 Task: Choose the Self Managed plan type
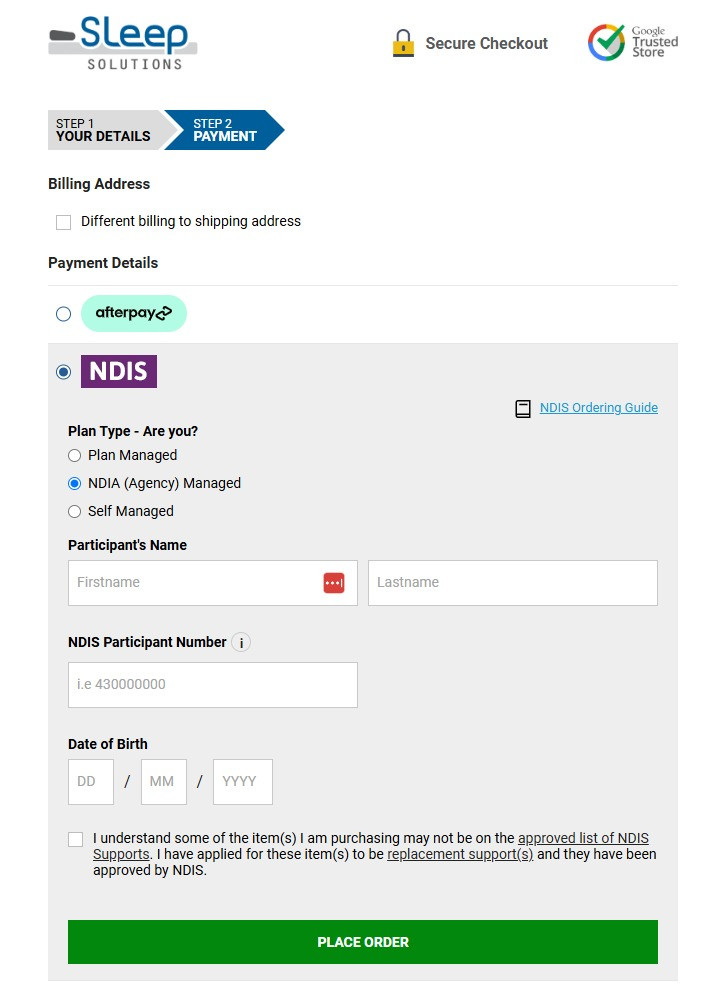point(75,512)
